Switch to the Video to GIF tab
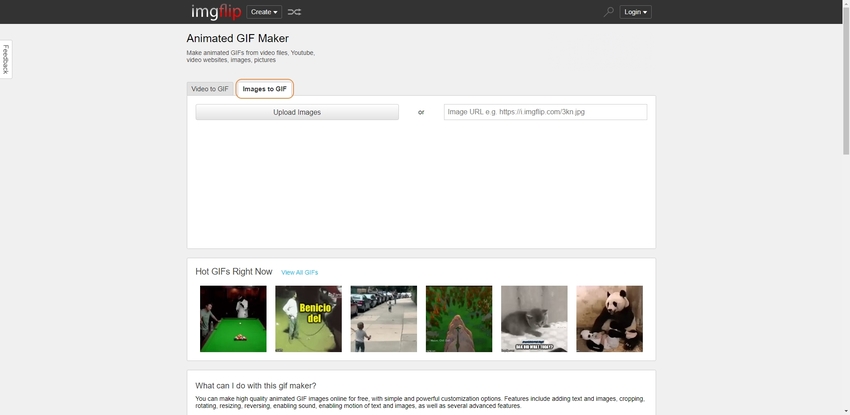This screenshot has width=850, height=415. 210,89
